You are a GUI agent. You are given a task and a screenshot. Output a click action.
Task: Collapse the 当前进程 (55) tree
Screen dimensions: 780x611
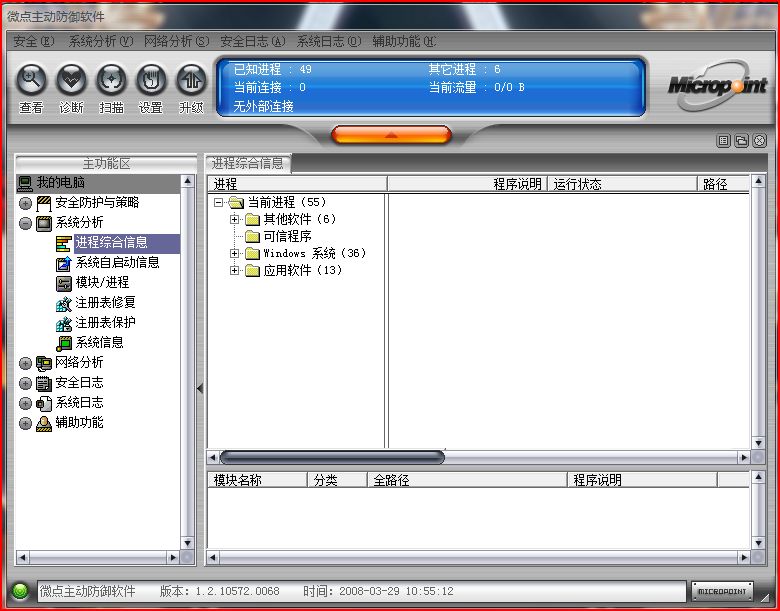pos(218,203)
